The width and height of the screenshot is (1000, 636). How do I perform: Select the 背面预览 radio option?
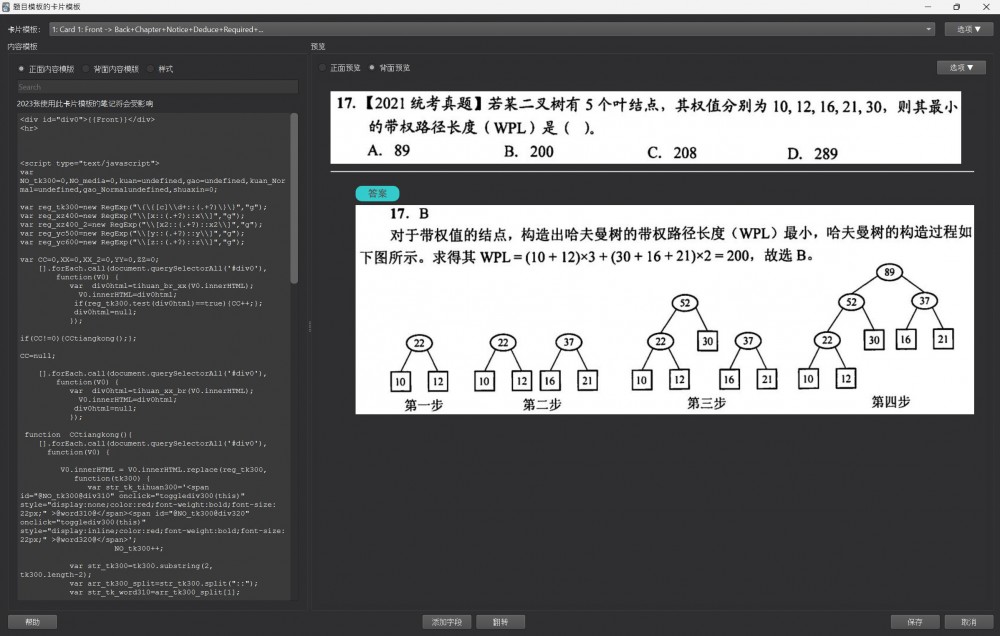click(x=372, y=68)
